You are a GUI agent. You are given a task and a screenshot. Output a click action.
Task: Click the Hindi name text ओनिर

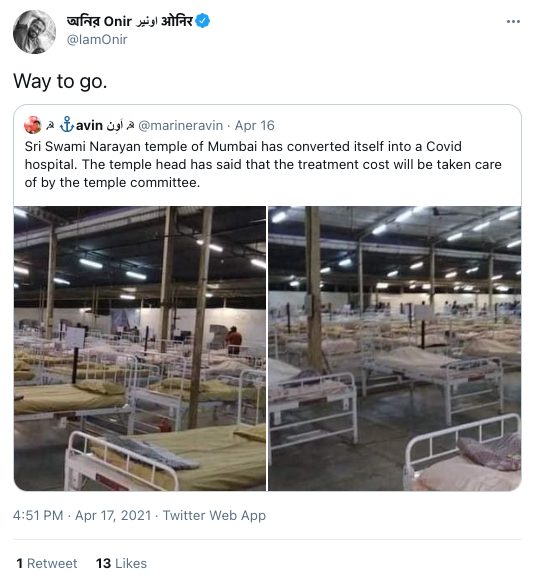[x=177, y=21]
